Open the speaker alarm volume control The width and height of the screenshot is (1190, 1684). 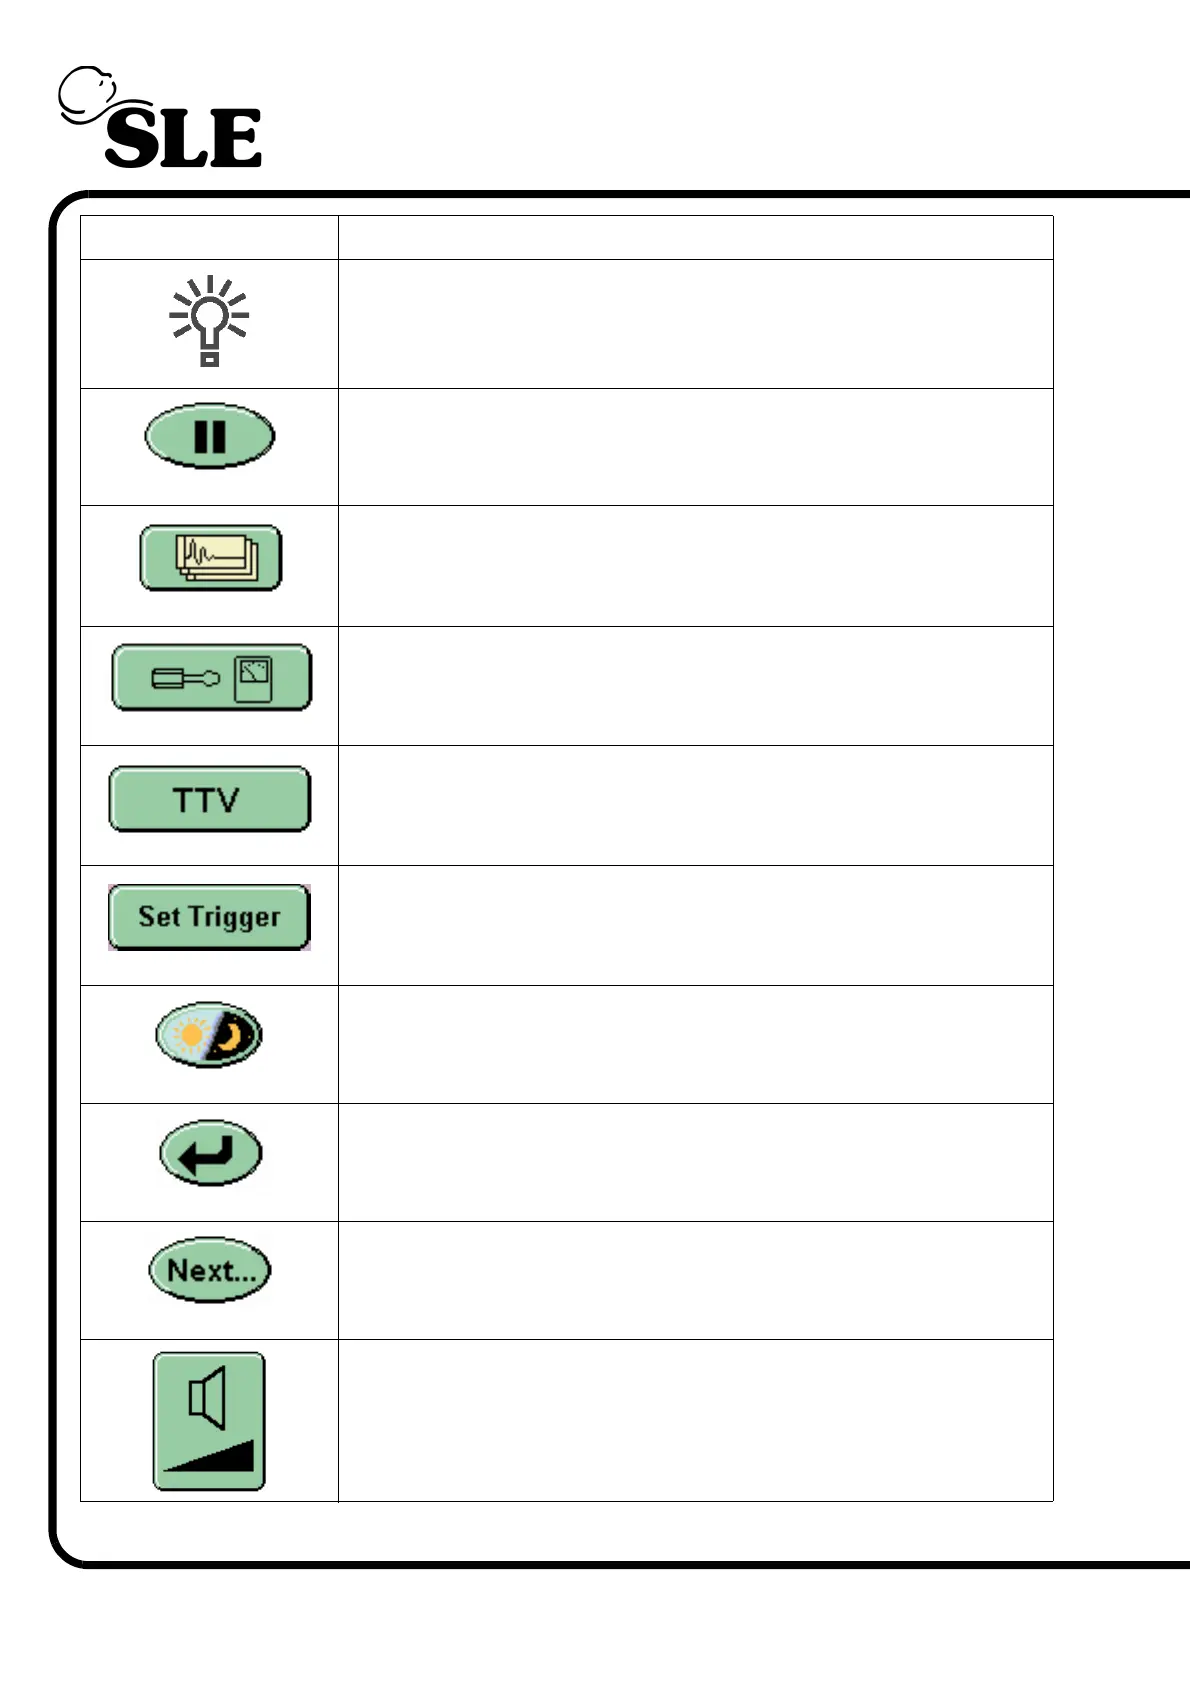click(209, 1421)
